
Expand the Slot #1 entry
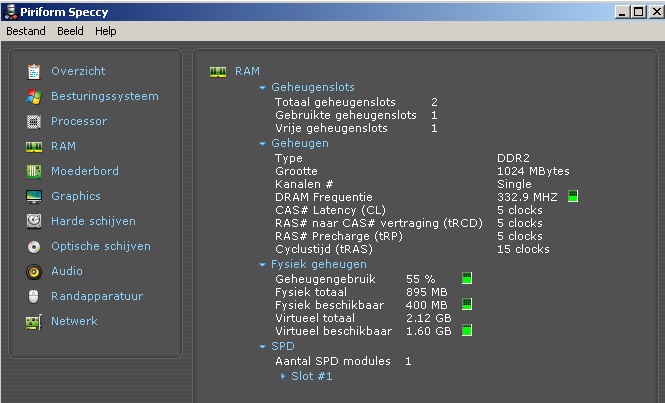coord(283,376)
